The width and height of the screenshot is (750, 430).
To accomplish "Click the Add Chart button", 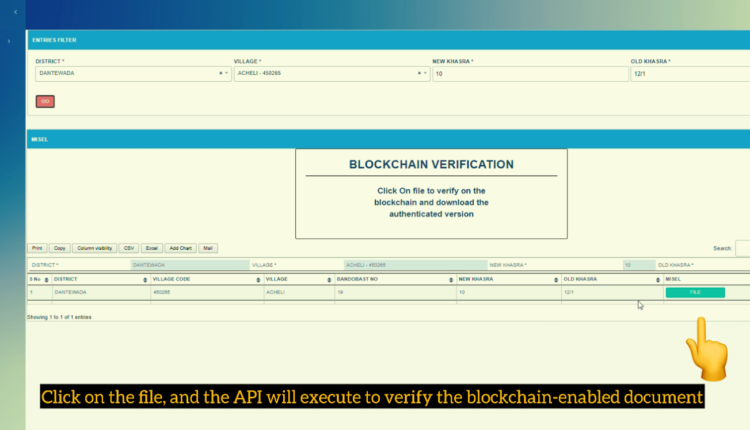I will point(181,248).
